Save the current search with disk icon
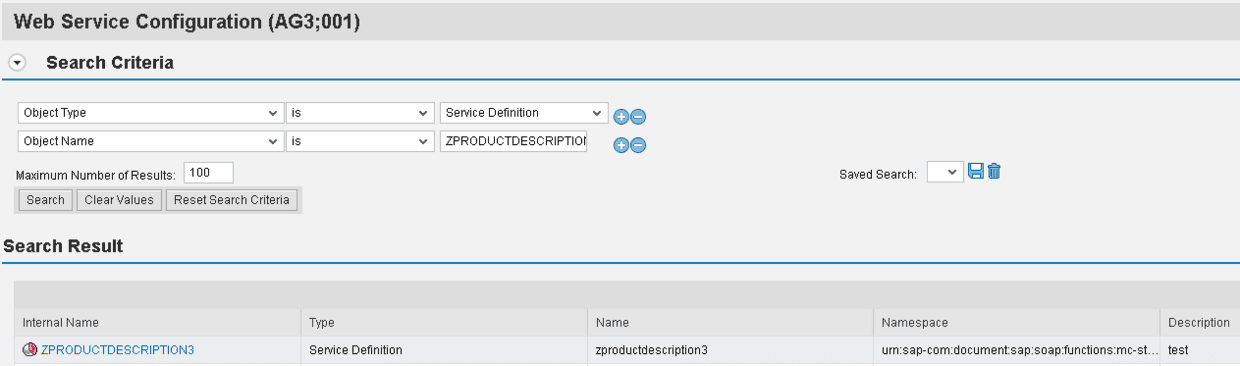This screenshot has width=1240, height=366. click(977, 171)
